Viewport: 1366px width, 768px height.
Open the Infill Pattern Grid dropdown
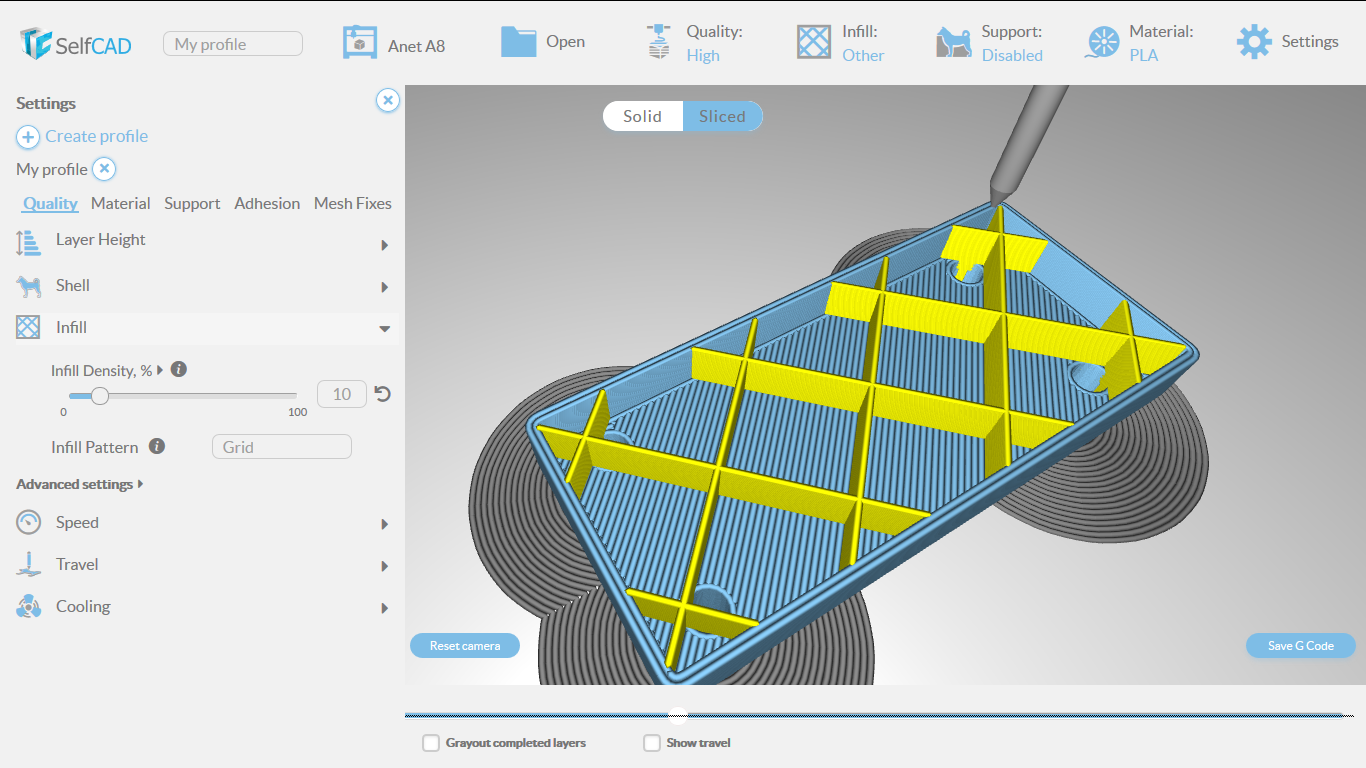click(x=282, y=447)
